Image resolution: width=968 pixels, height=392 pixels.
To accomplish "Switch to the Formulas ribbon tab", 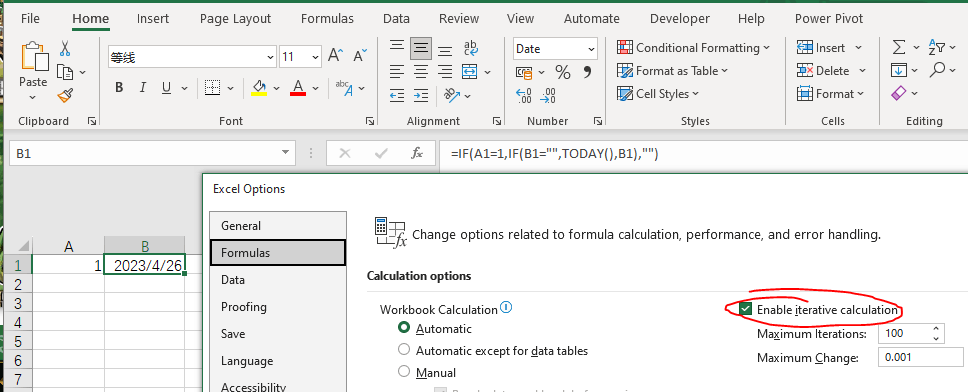I will tap(327, 19).
